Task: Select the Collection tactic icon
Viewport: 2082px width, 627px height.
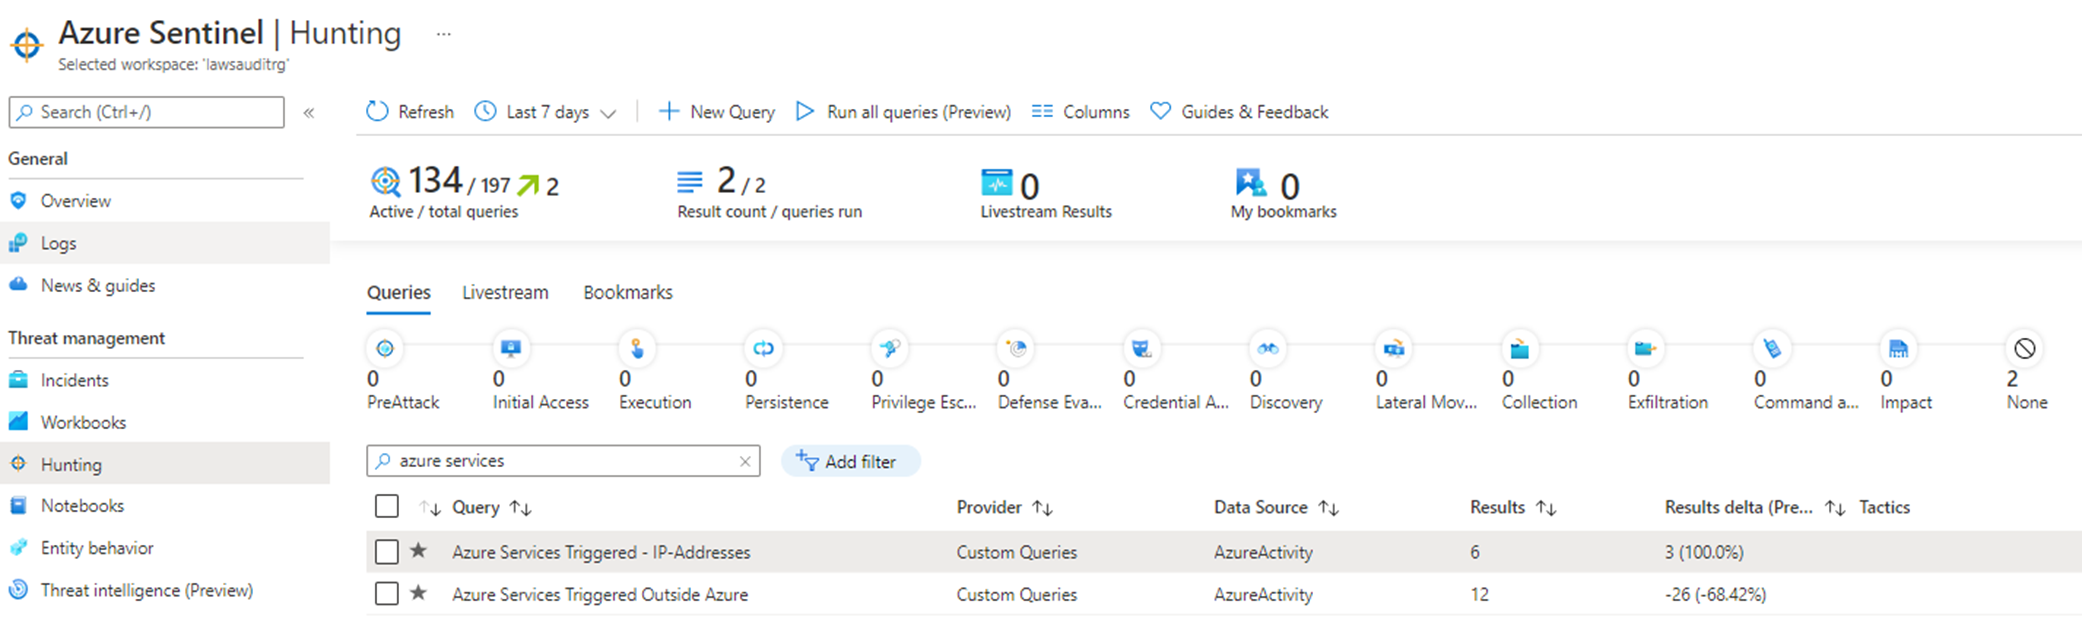Action: coord(1520,348)
